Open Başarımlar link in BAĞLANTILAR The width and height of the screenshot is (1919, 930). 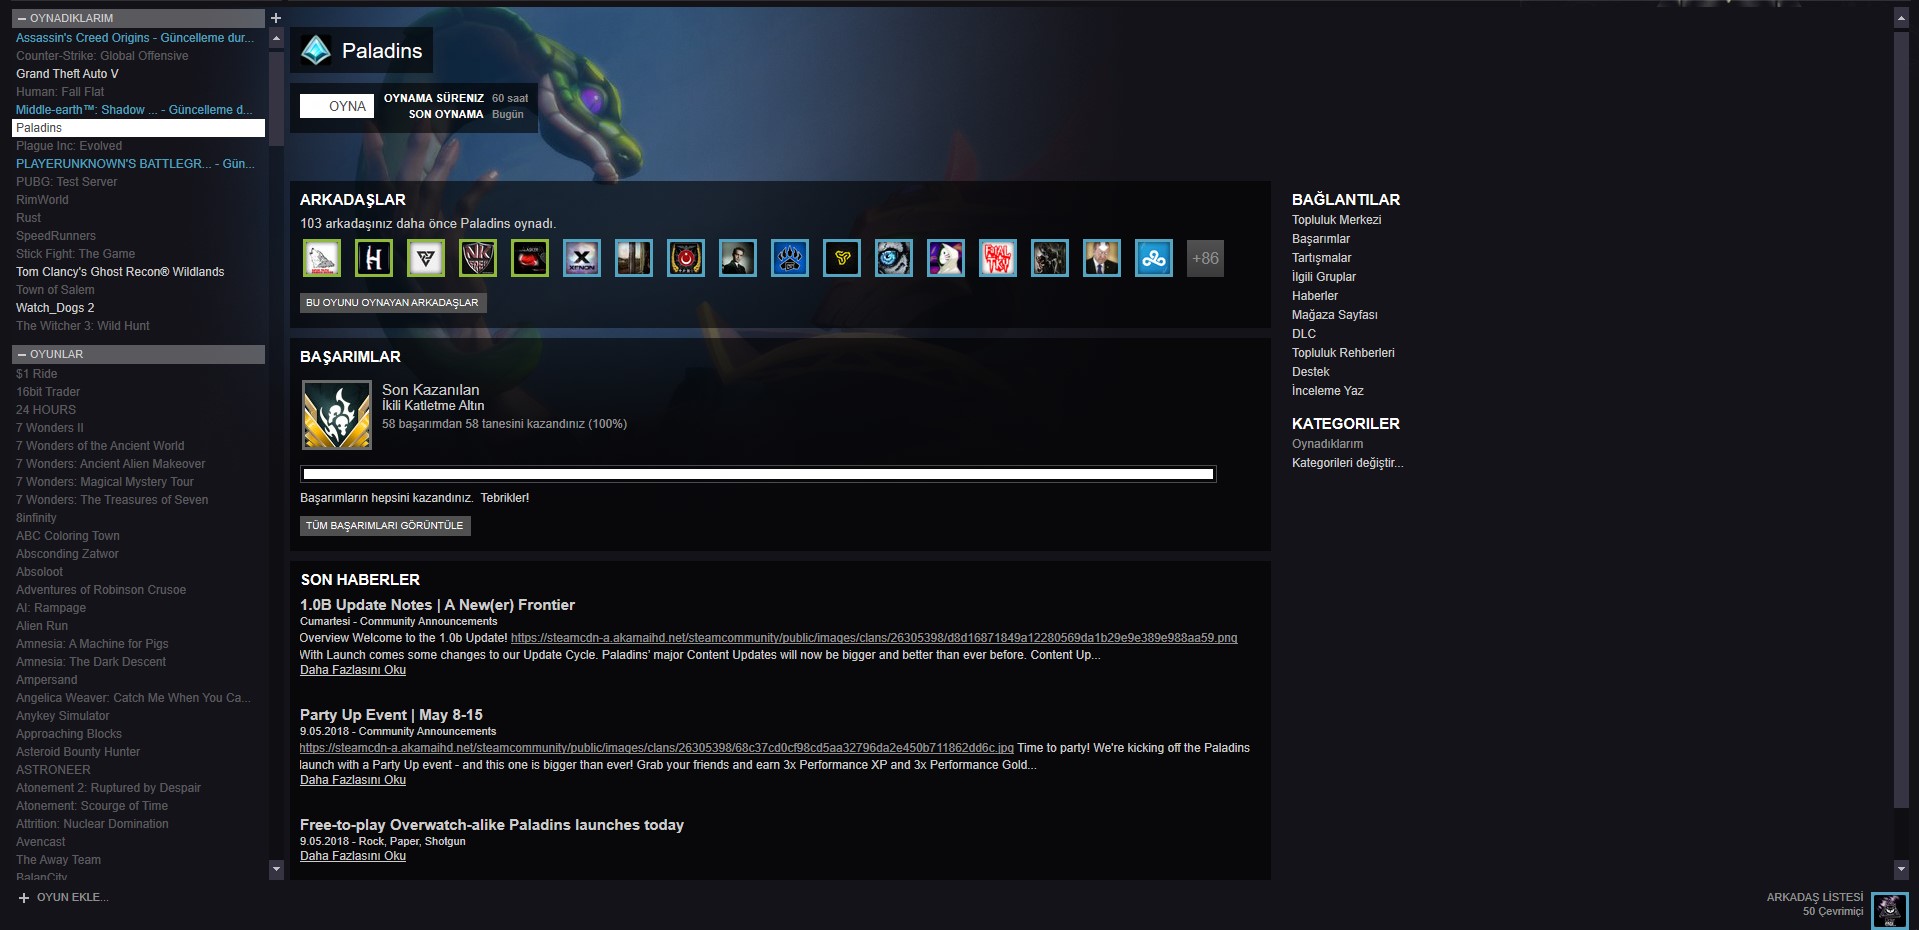(1321, 239)
